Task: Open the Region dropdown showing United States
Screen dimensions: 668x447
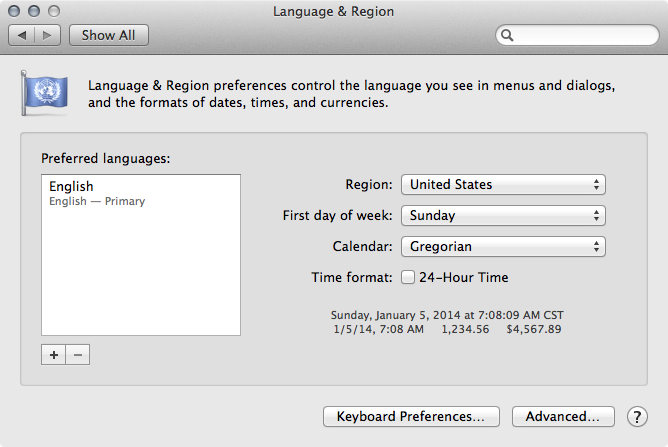Action: pyautogui.click(x=503, y=185)
